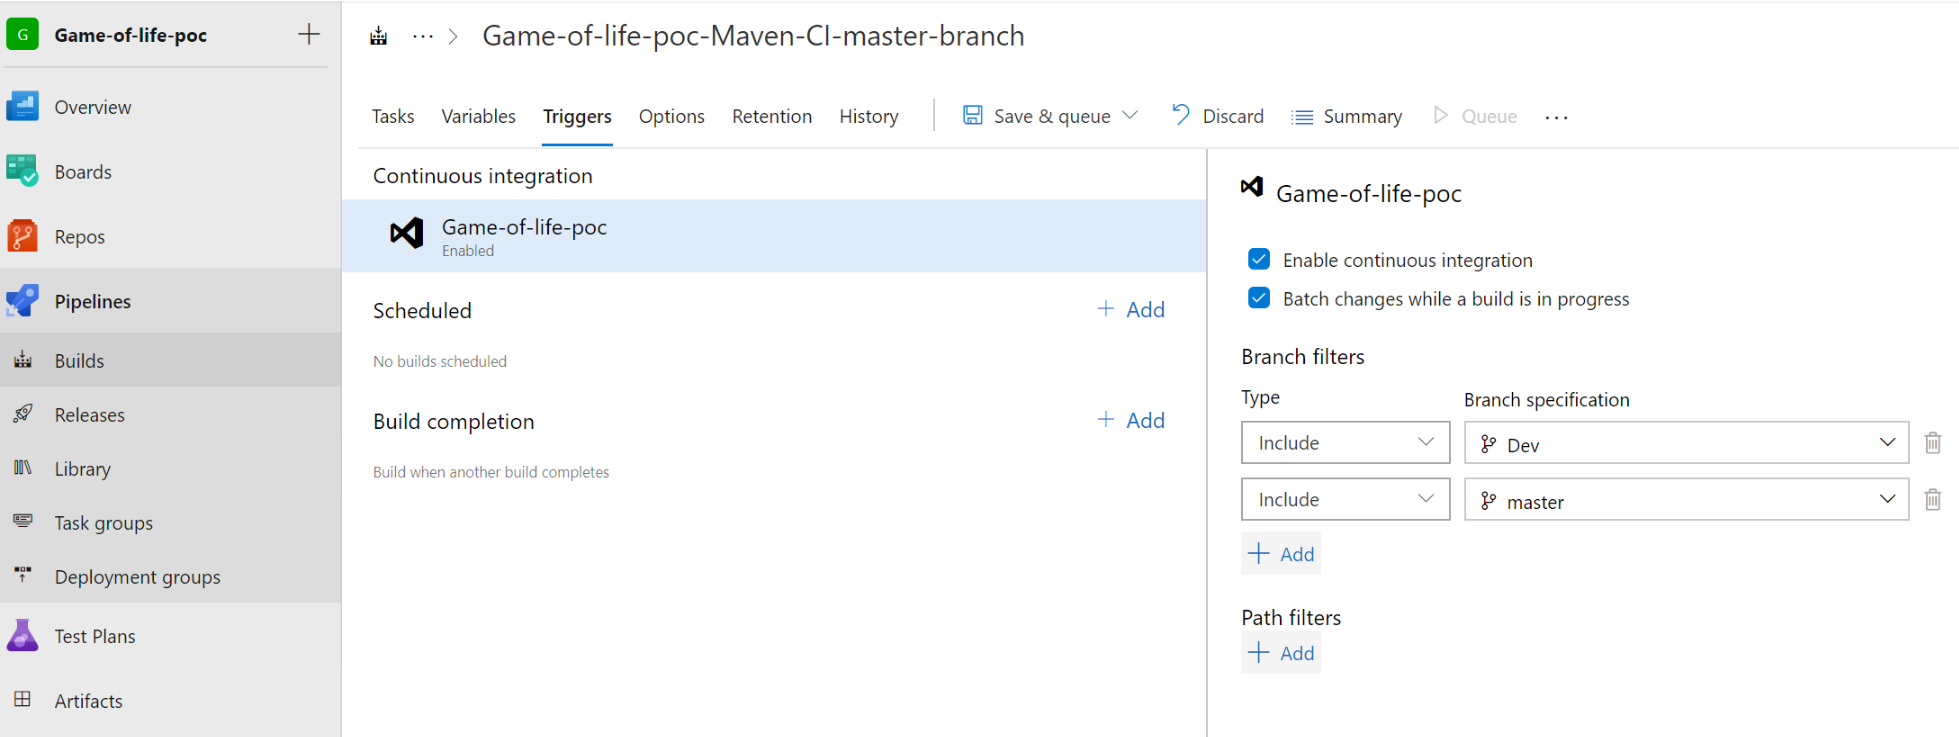
Task: Switch to the Tasks tab
Action: click(x=393, y=116)
